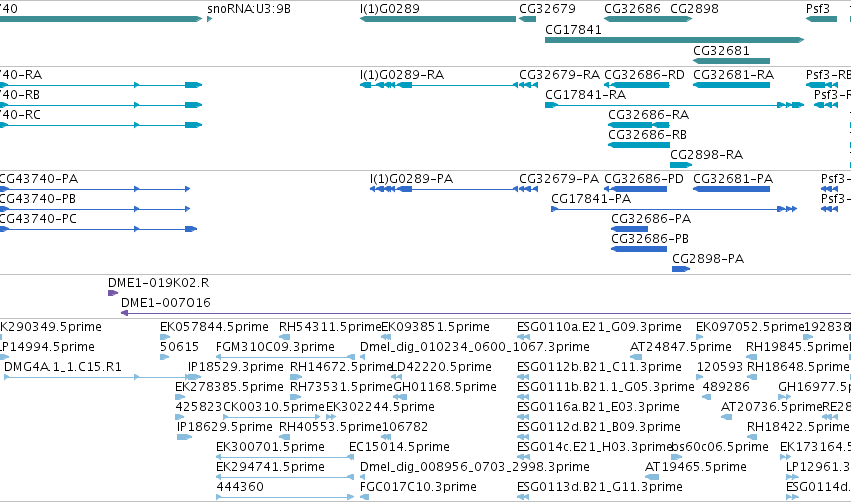Select the CG43740-PB protein label

tap(37, 199)
